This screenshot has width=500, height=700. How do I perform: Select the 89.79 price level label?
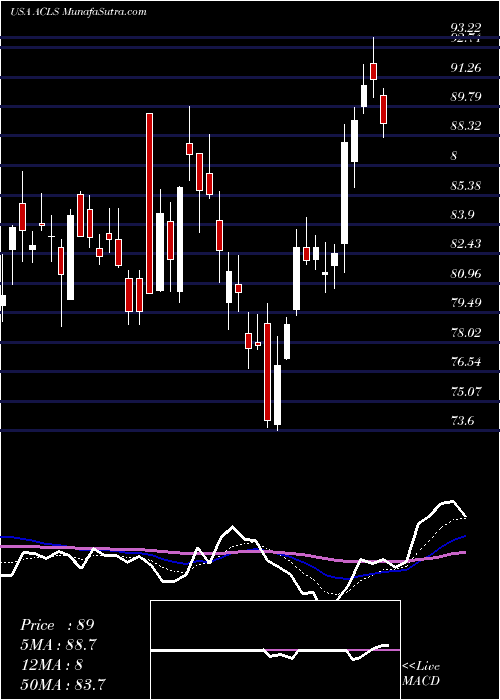pos(466,96)
